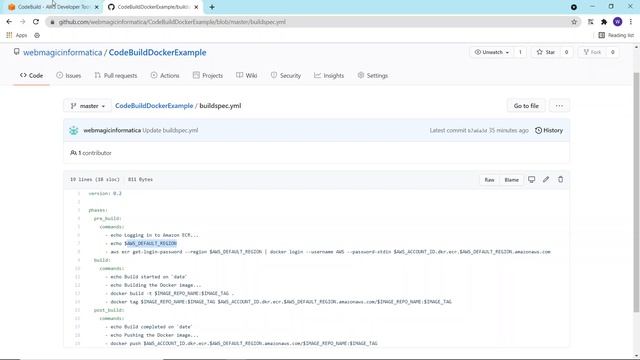The width and height of the screenshot is (640, 360).
Task: Edit file with the pencil icon
Action: (x=546, y=179)
